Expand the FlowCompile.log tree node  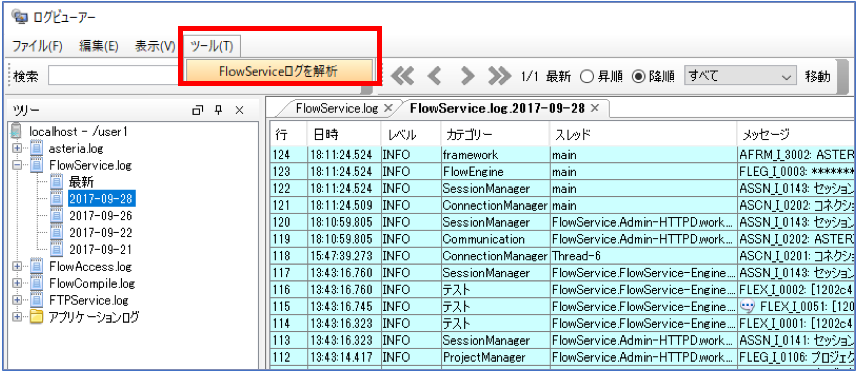(17, 283)
